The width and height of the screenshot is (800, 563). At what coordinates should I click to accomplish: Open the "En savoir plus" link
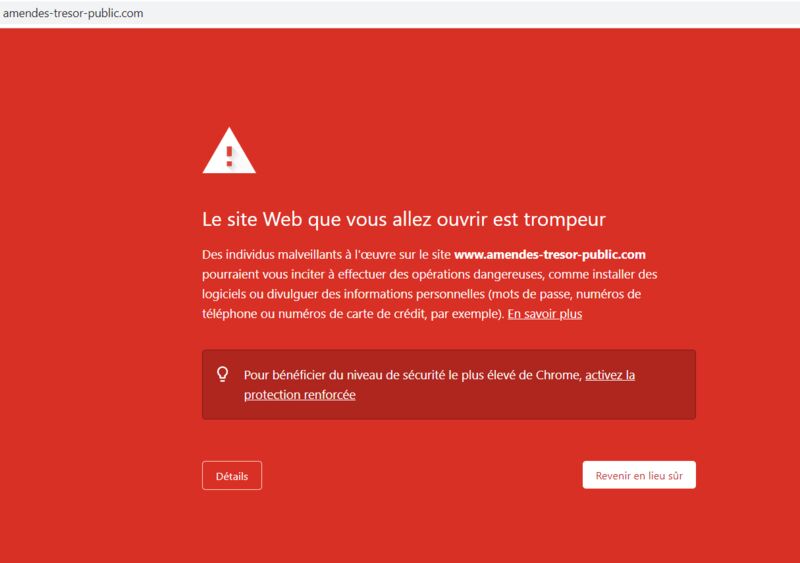pyautogui.click(x=544, y=313)
